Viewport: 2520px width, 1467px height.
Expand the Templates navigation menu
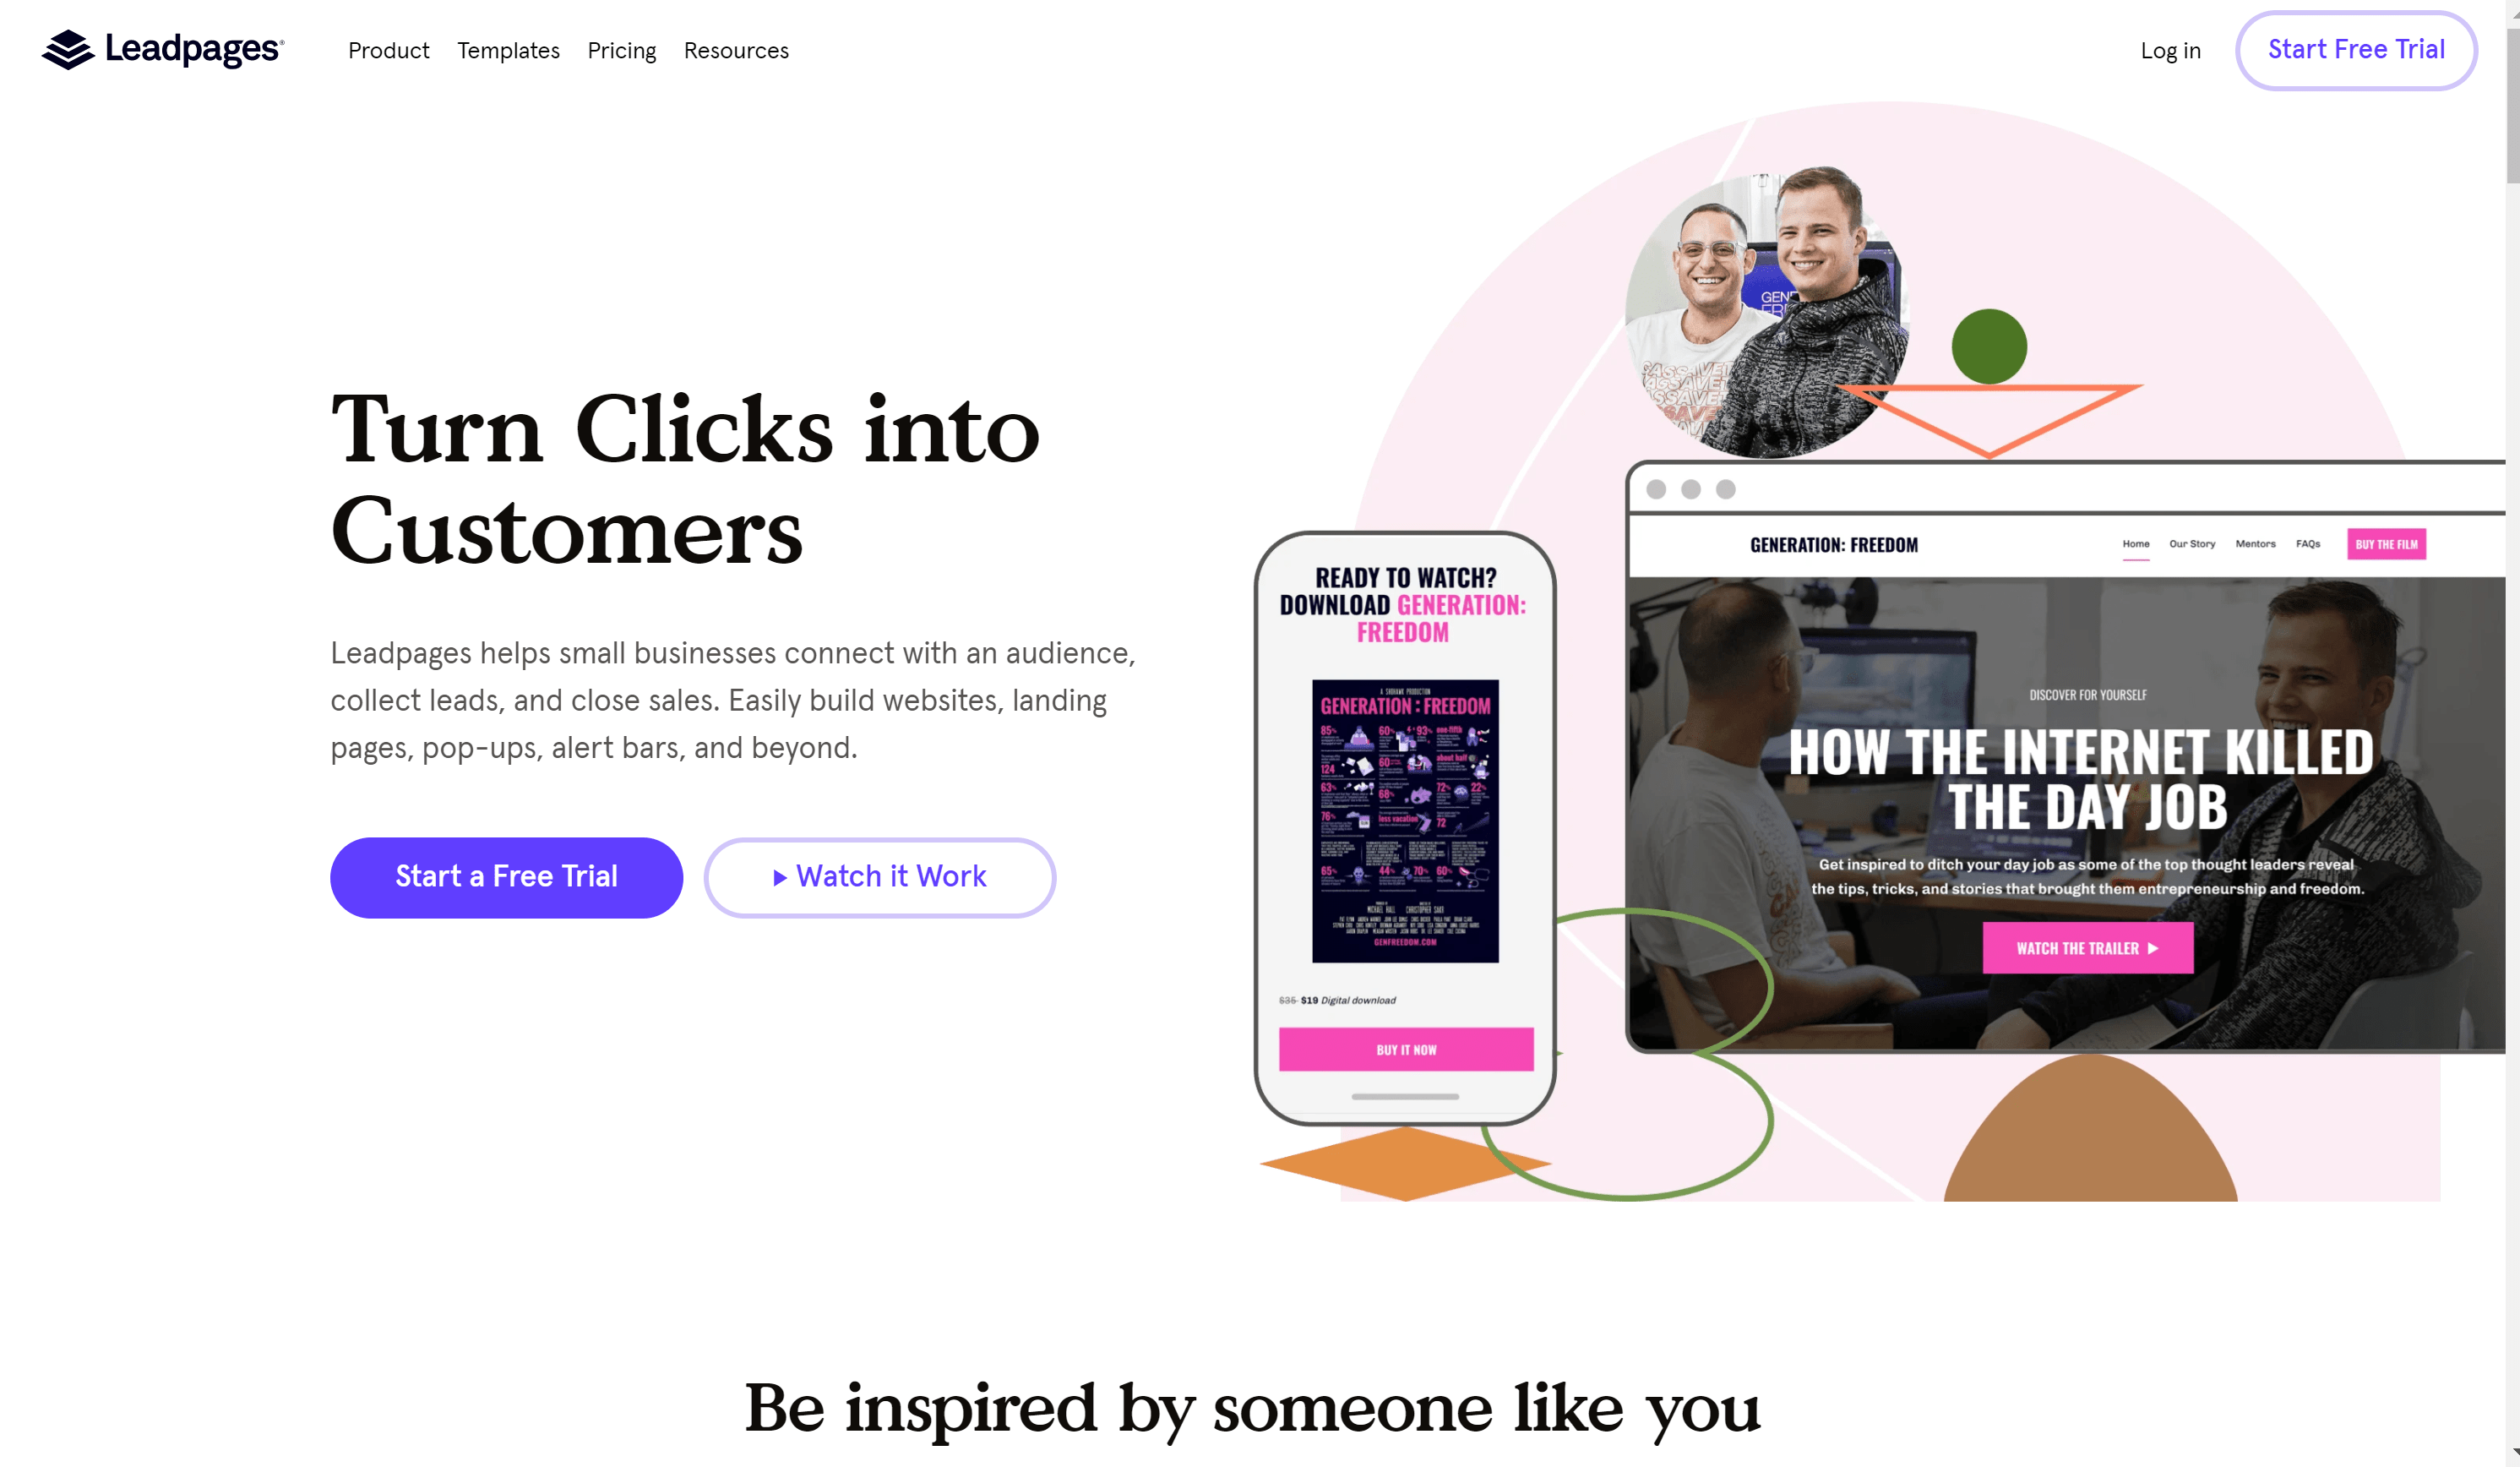[x=508, y=51]
